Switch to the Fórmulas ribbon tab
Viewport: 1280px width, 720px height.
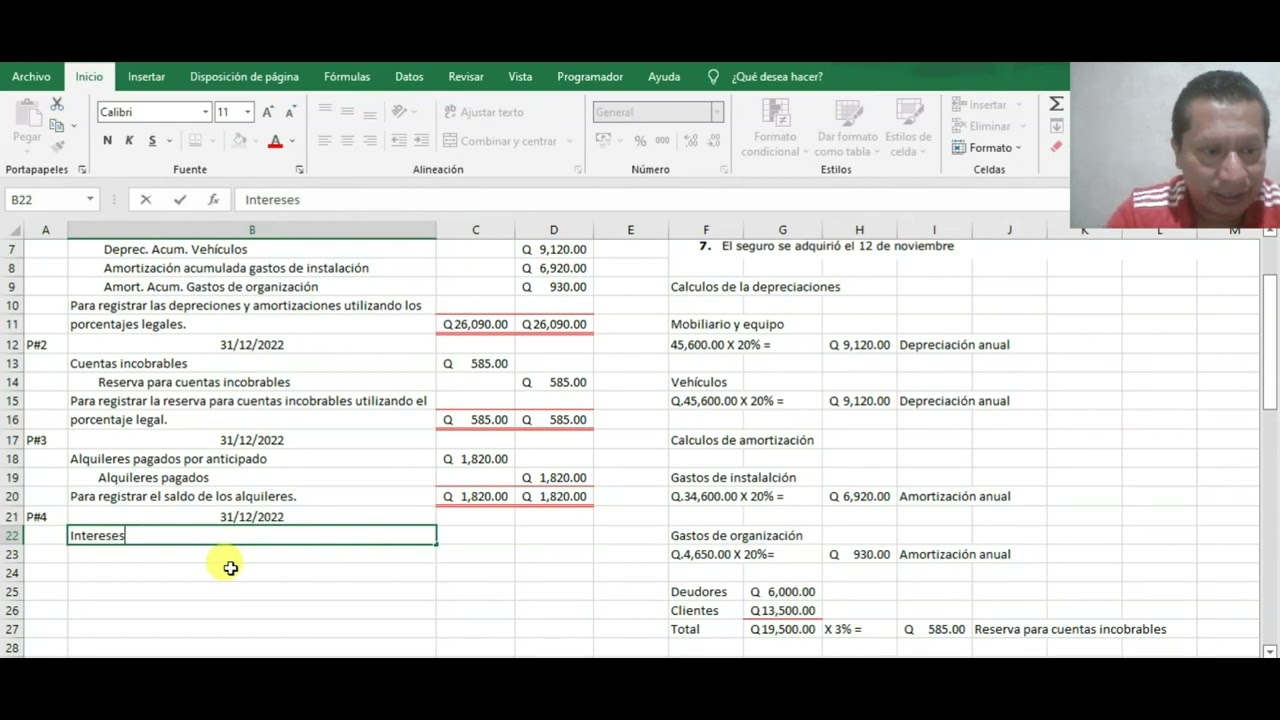[x=346, y=76]
